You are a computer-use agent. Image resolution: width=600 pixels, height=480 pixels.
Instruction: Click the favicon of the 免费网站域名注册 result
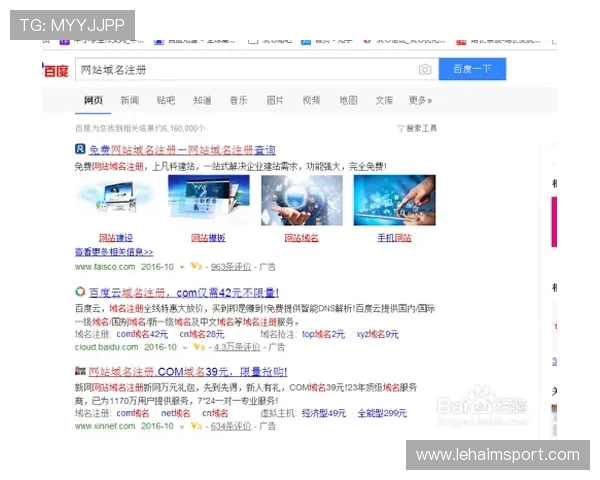[80, 149]
